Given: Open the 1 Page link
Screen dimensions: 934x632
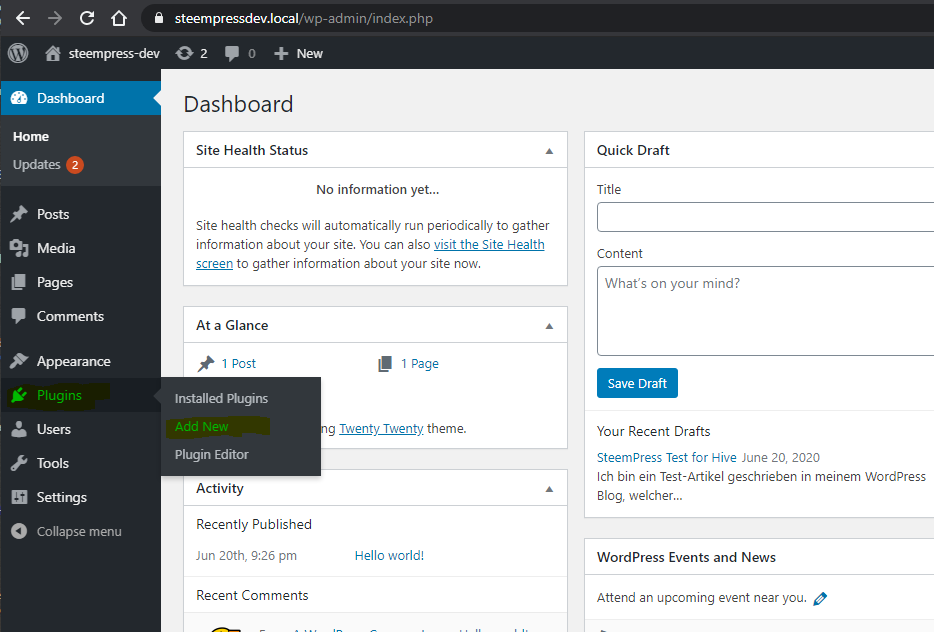Looking at the screenshot, I should (x=420, y=363).
